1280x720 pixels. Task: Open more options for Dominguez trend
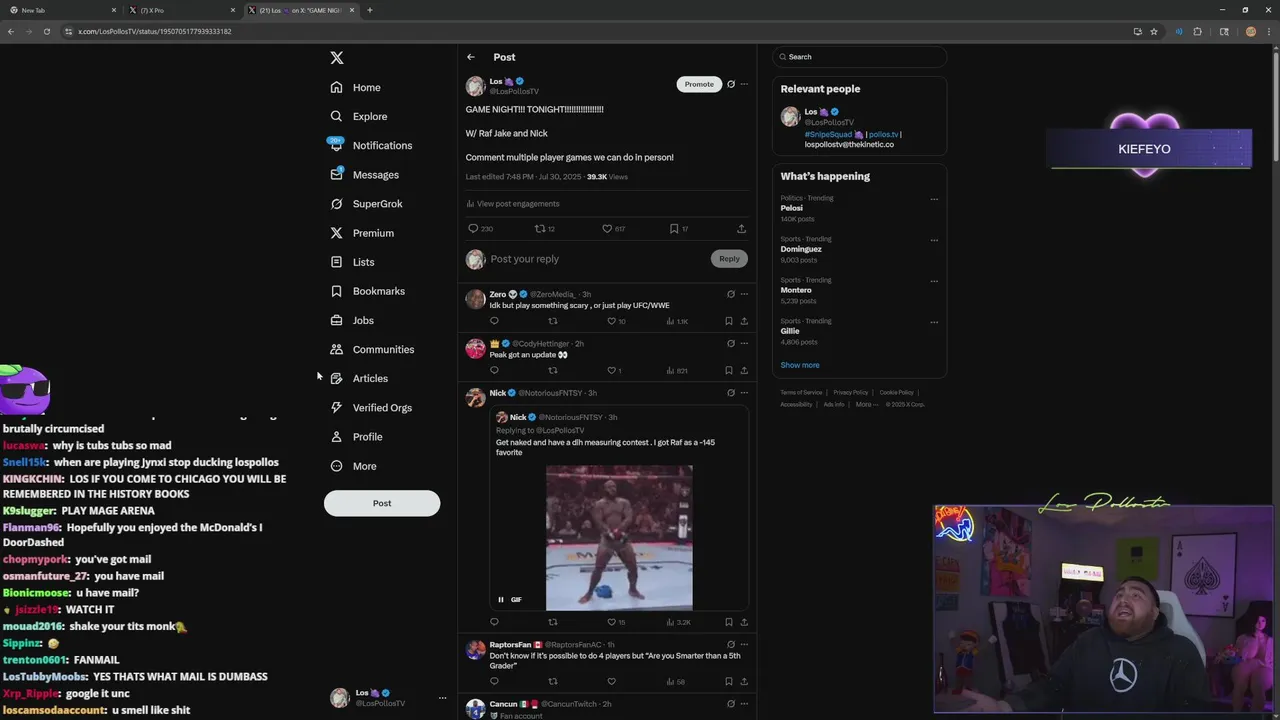(934, 240)
